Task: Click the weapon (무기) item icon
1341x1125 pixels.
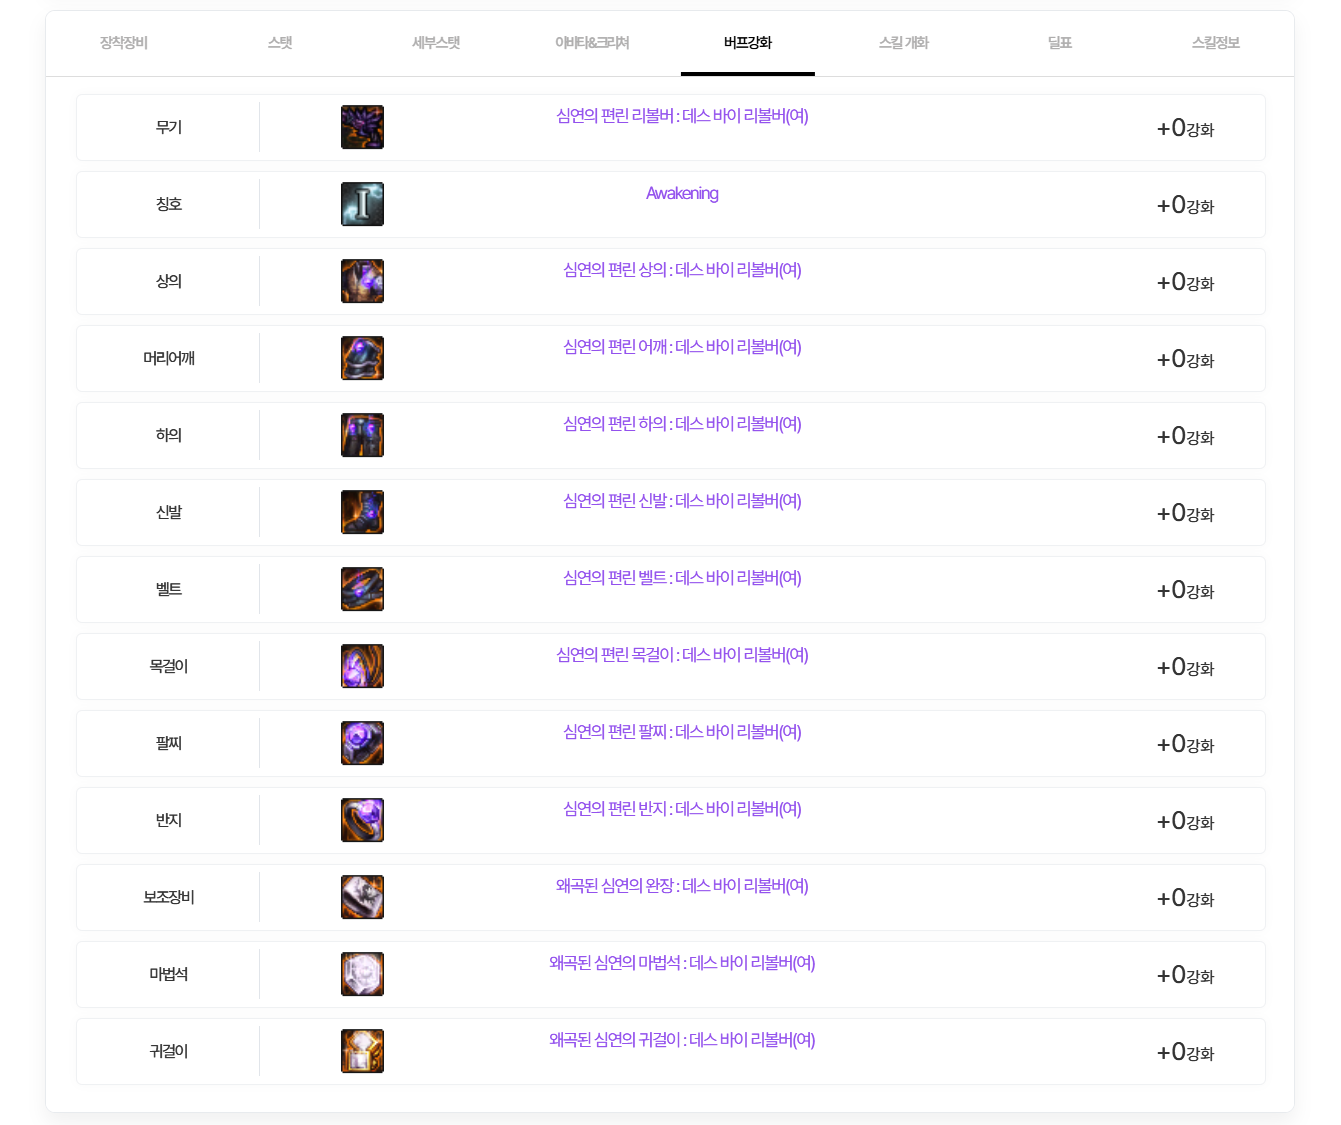Action: [362, 127]
